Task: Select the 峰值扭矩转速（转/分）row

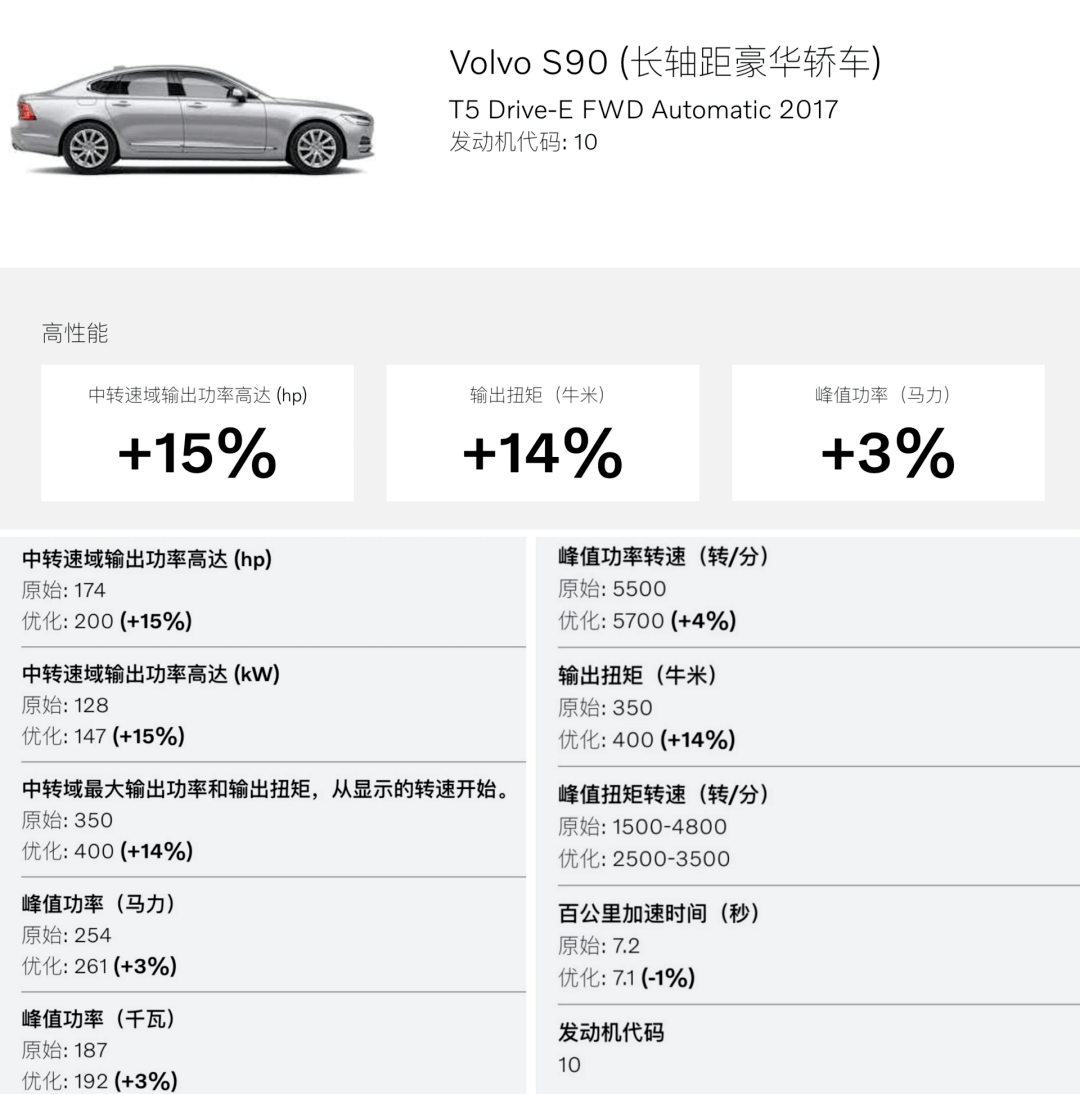Action: [818, 827]
